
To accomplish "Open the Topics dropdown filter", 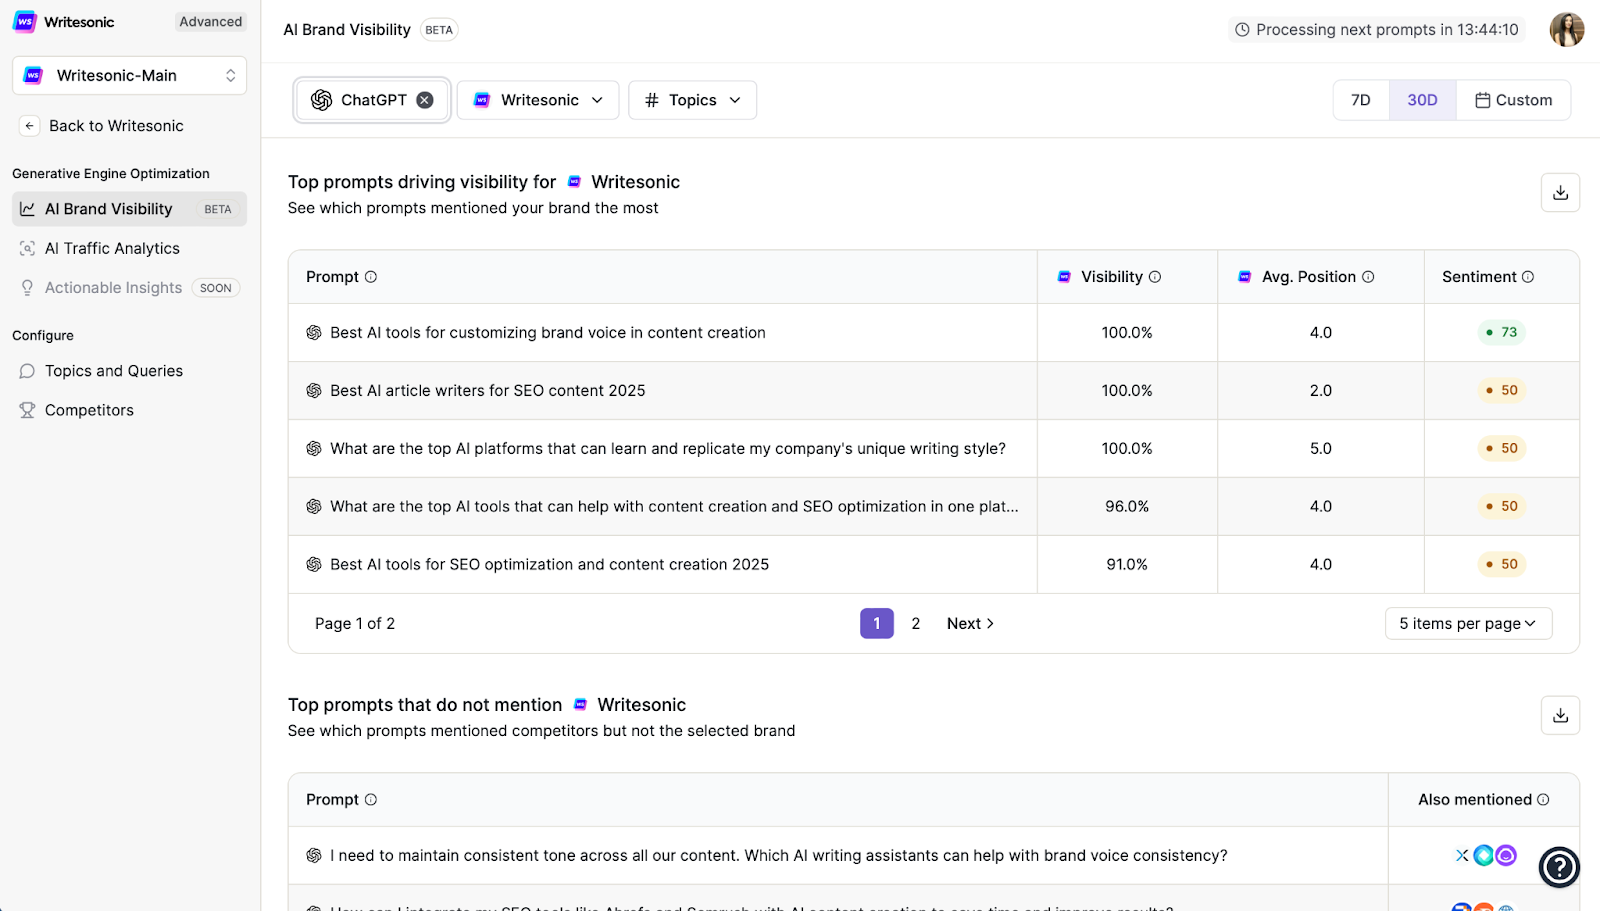I will coord(692,100).
